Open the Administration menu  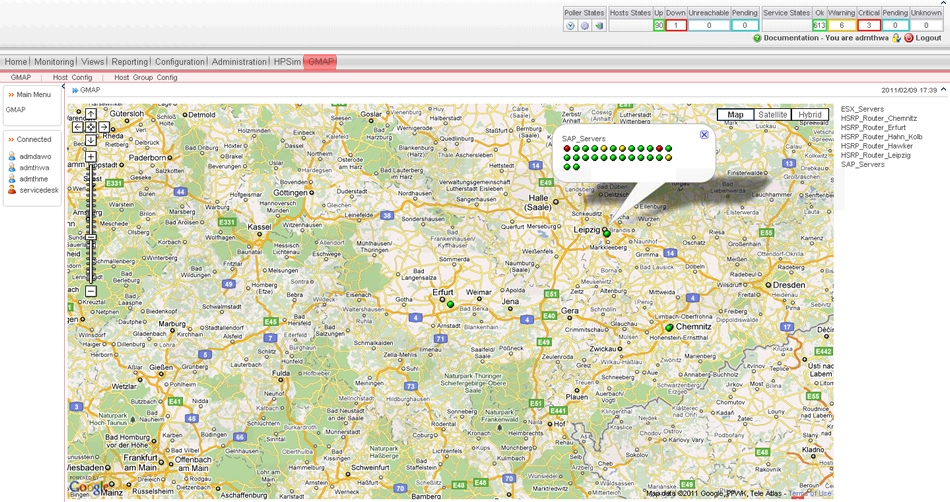tap(239, 62)
